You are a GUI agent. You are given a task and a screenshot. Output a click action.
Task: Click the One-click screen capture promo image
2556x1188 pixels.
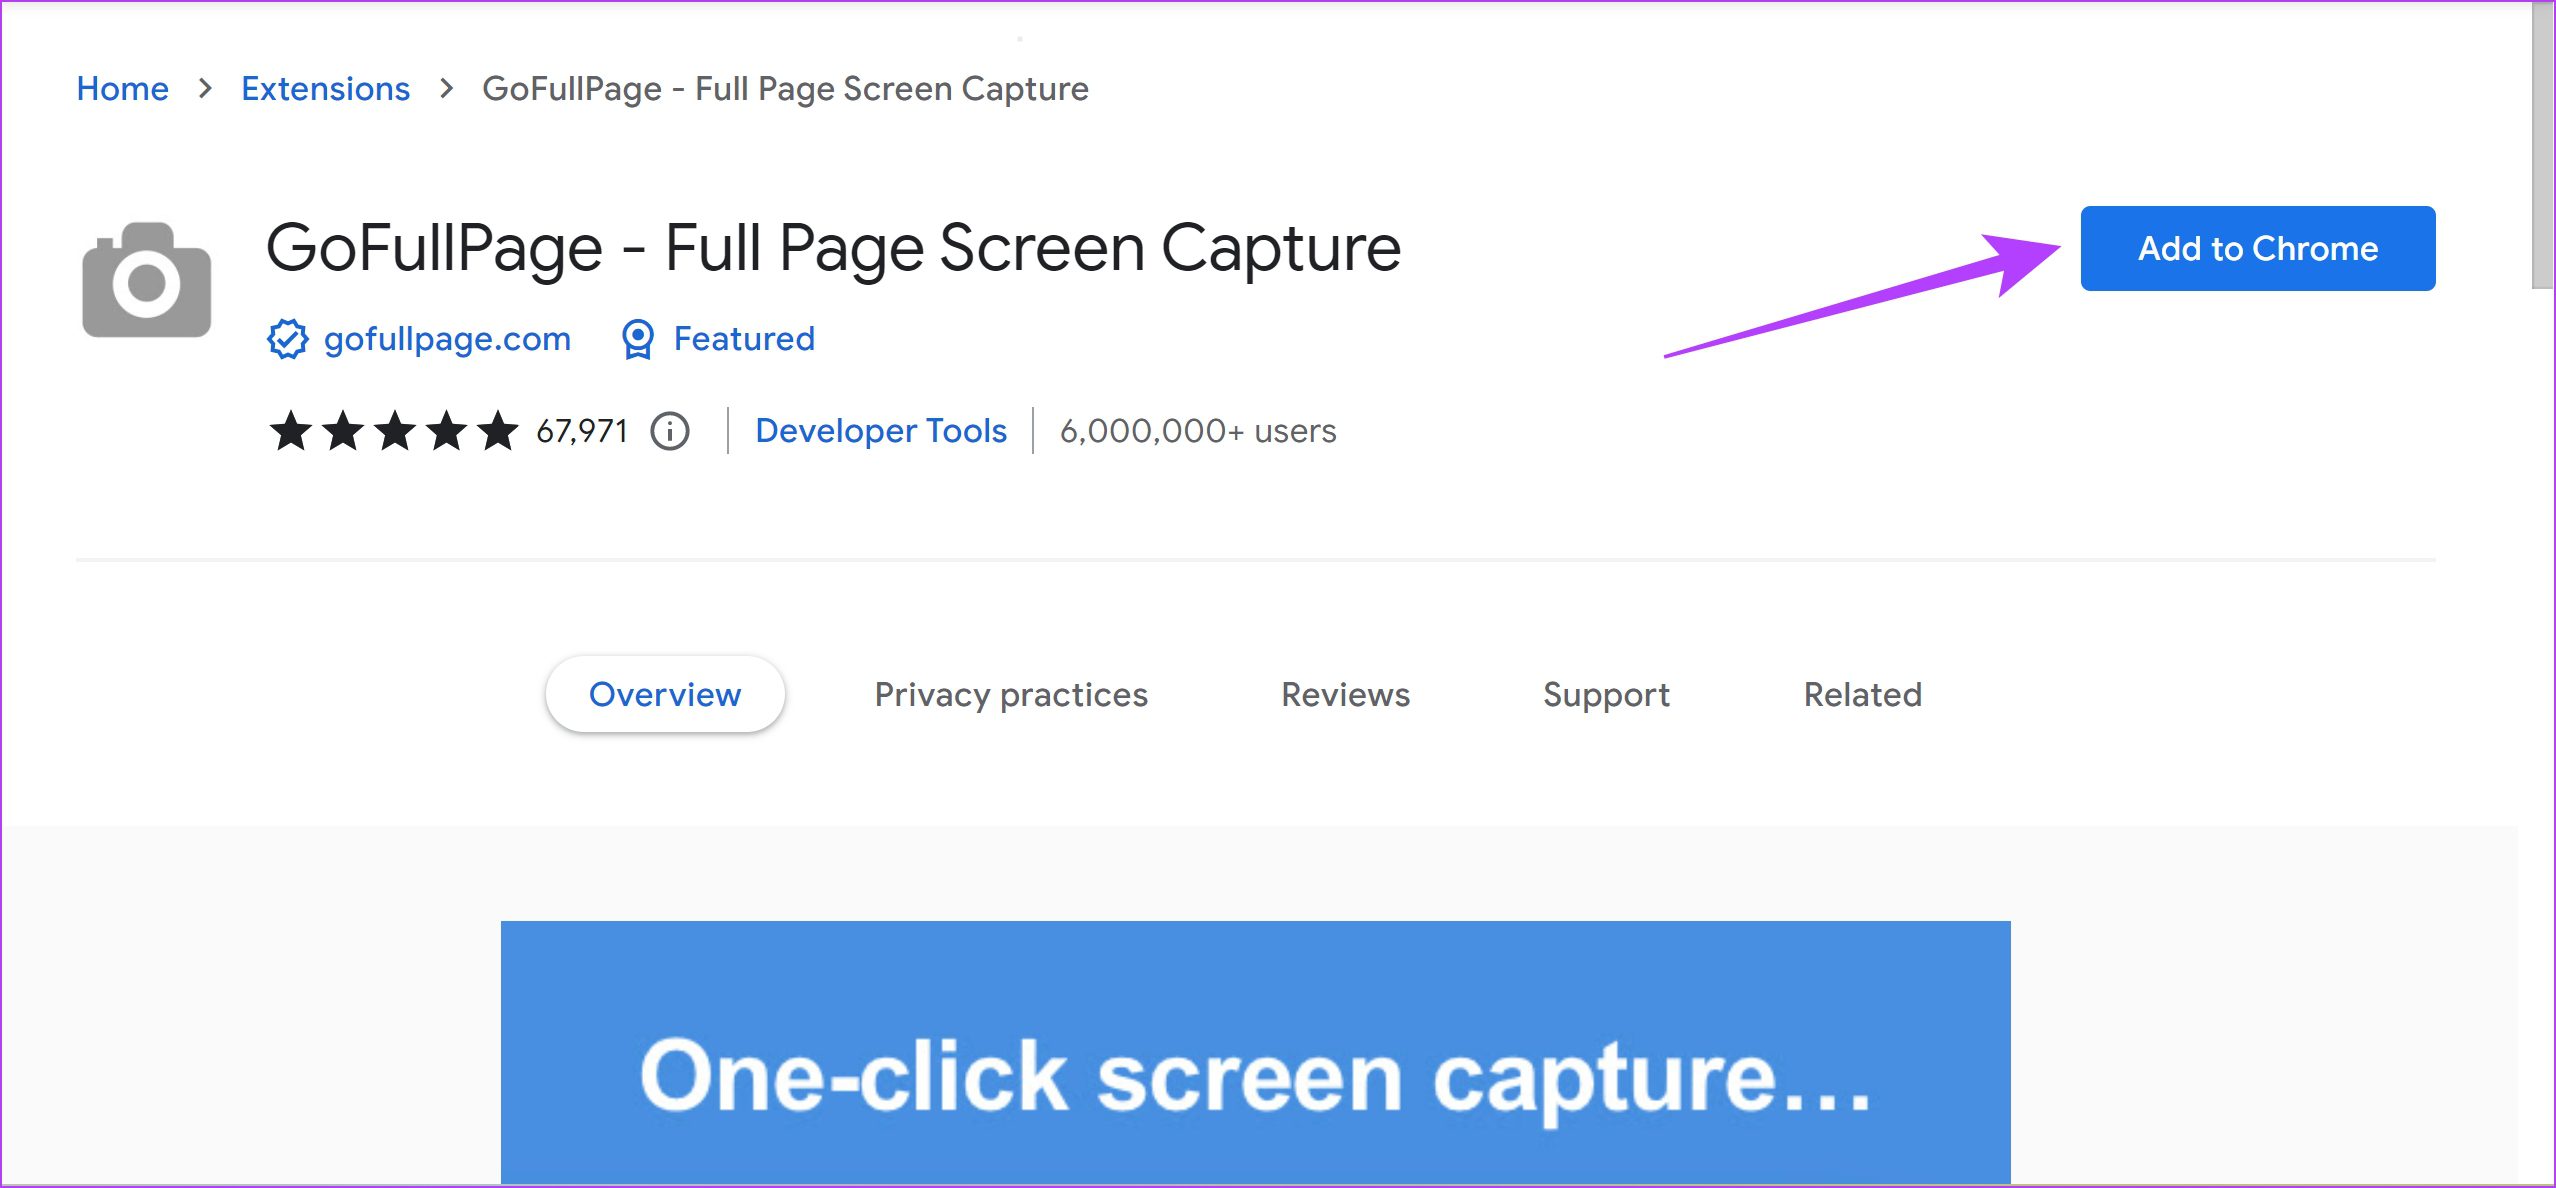pyautogui.click(x=1255, y=1052)
